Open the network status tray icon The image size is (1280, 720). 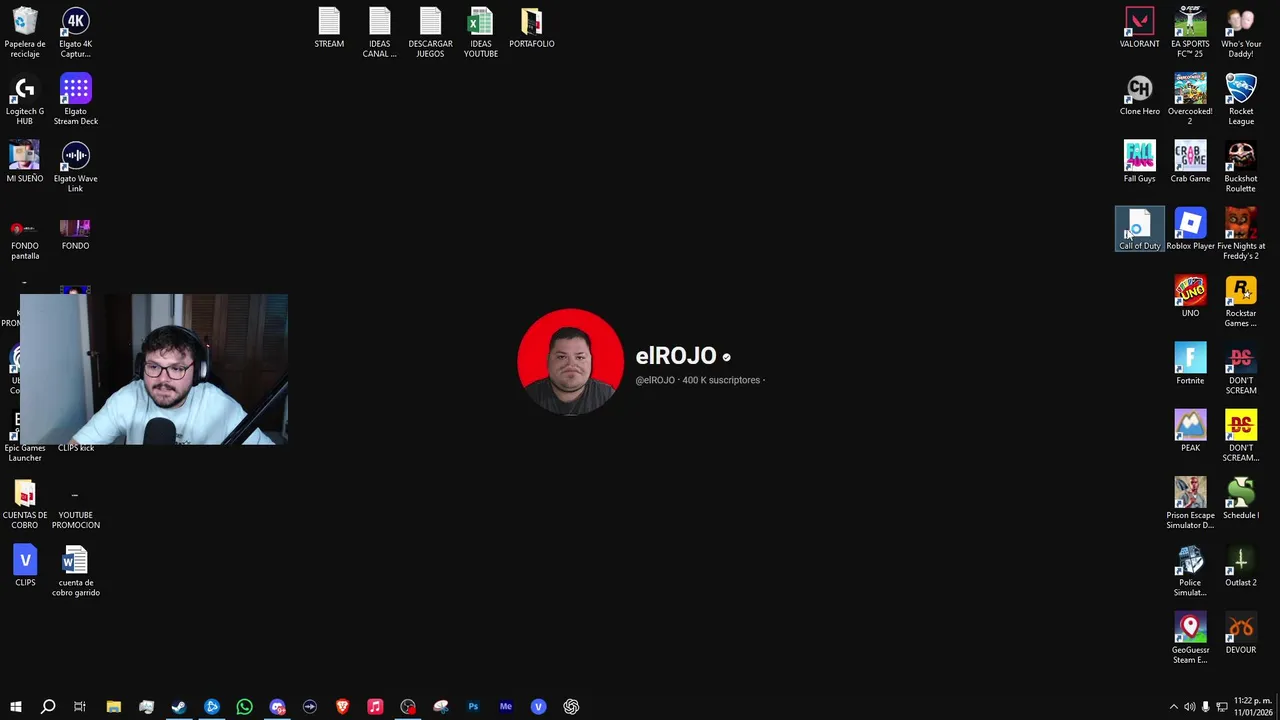(1222, 707)
